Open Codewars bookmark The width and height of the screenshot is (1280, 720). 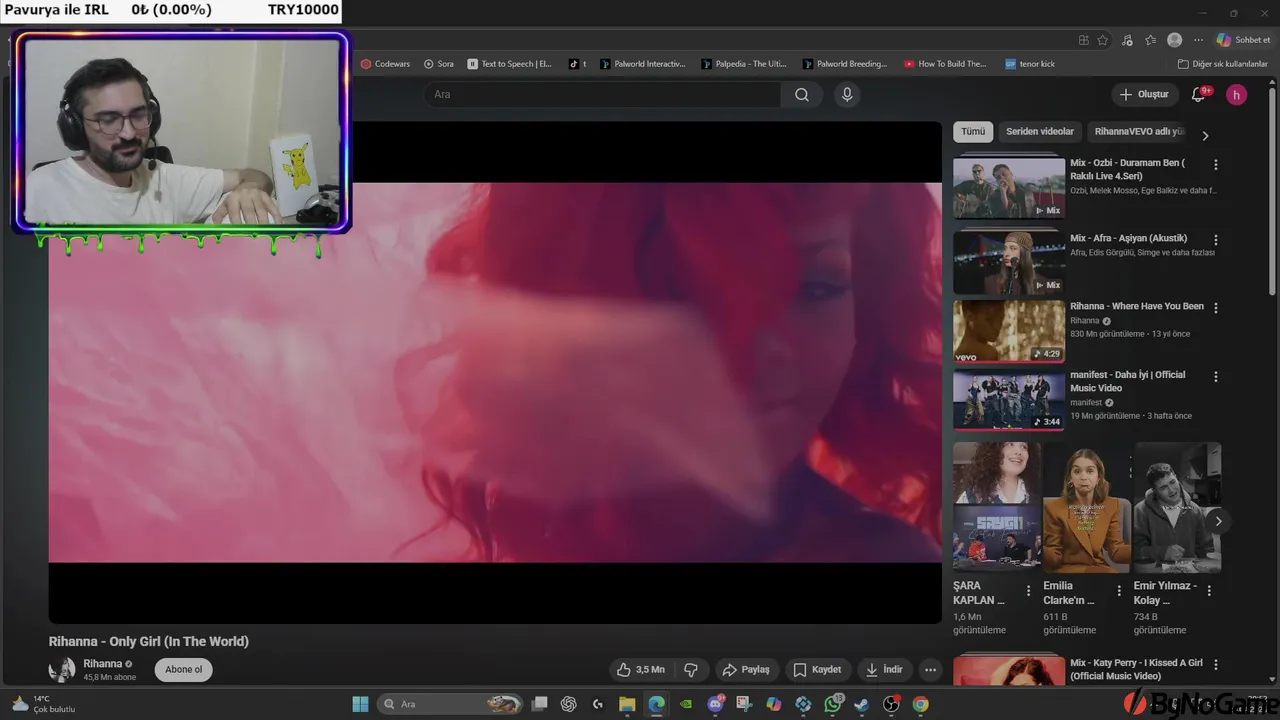click(385, 64)
